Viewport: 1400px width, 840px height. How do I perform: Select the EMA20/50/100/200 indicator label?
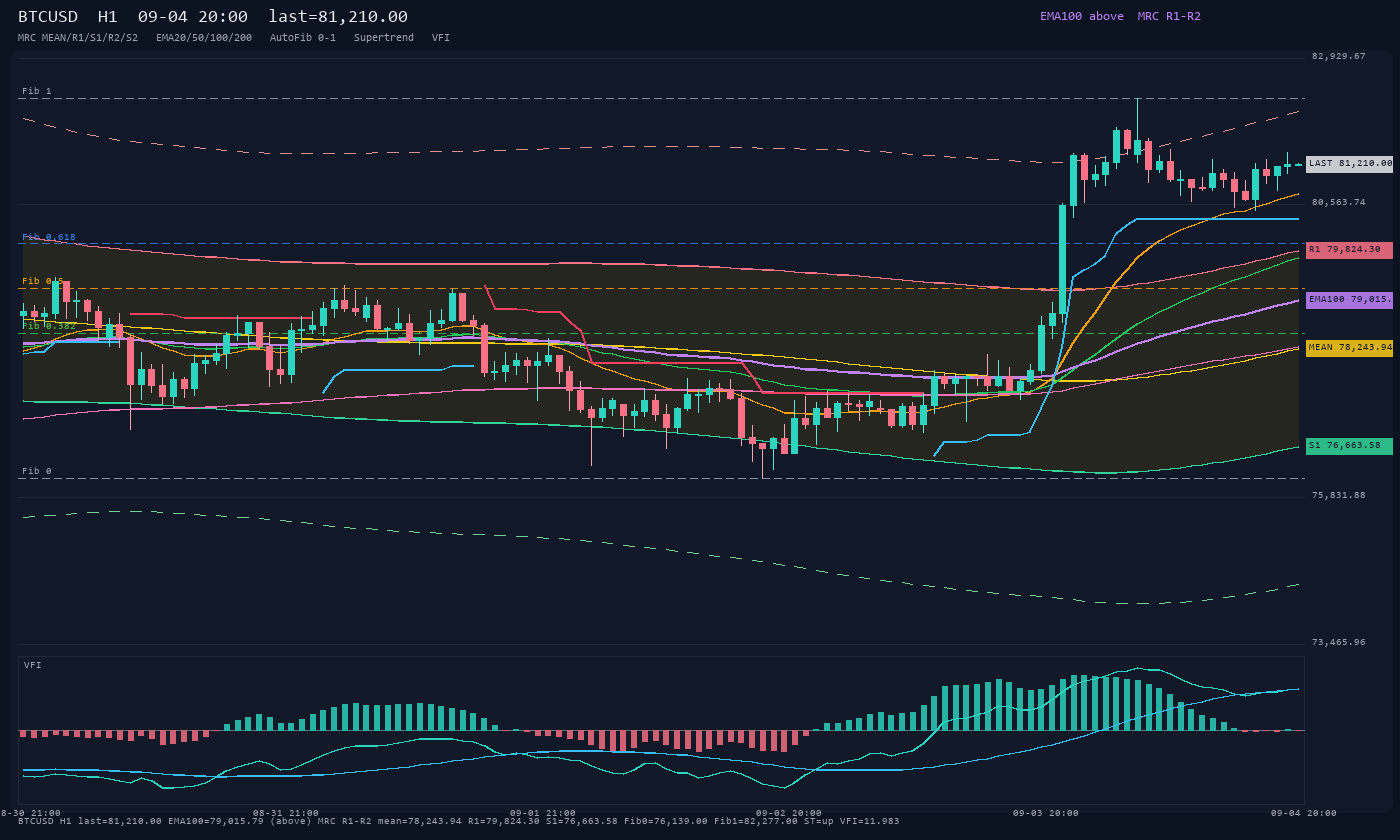pos(204,38)
